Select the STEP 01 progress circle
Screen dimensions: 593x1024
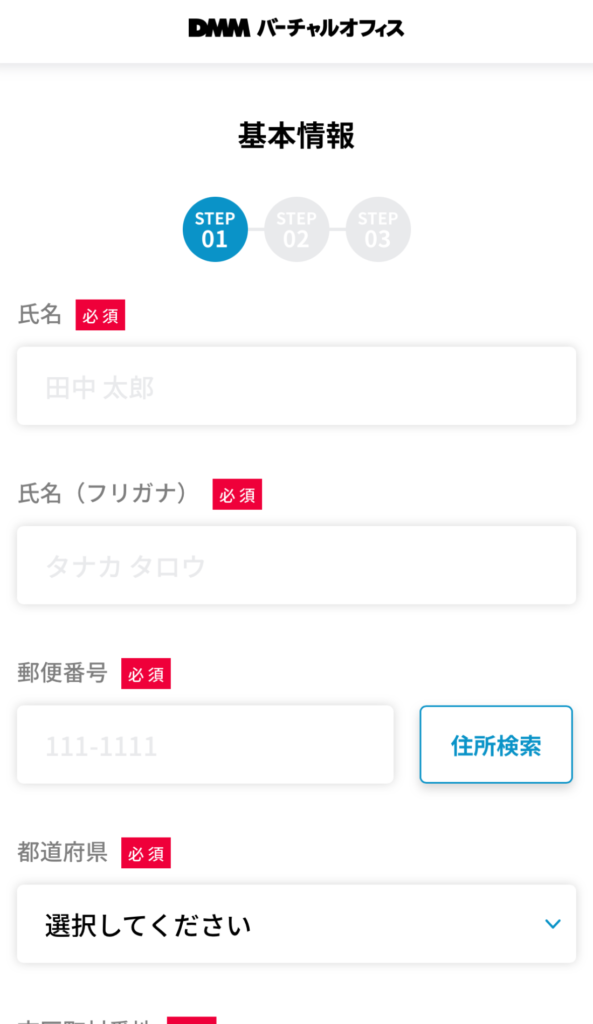[x=215, y=229]
